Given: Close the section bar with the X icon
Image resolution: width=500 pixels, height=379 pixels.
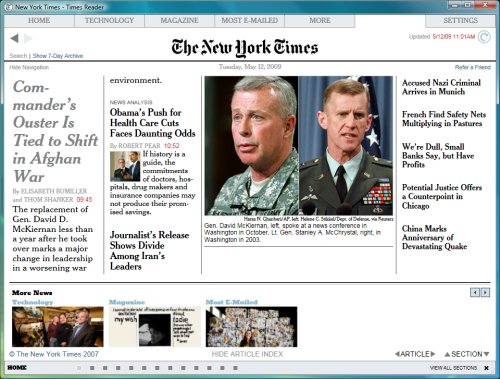Looking at the screenshot, I should pyautogui.click(x=486, y=368).
